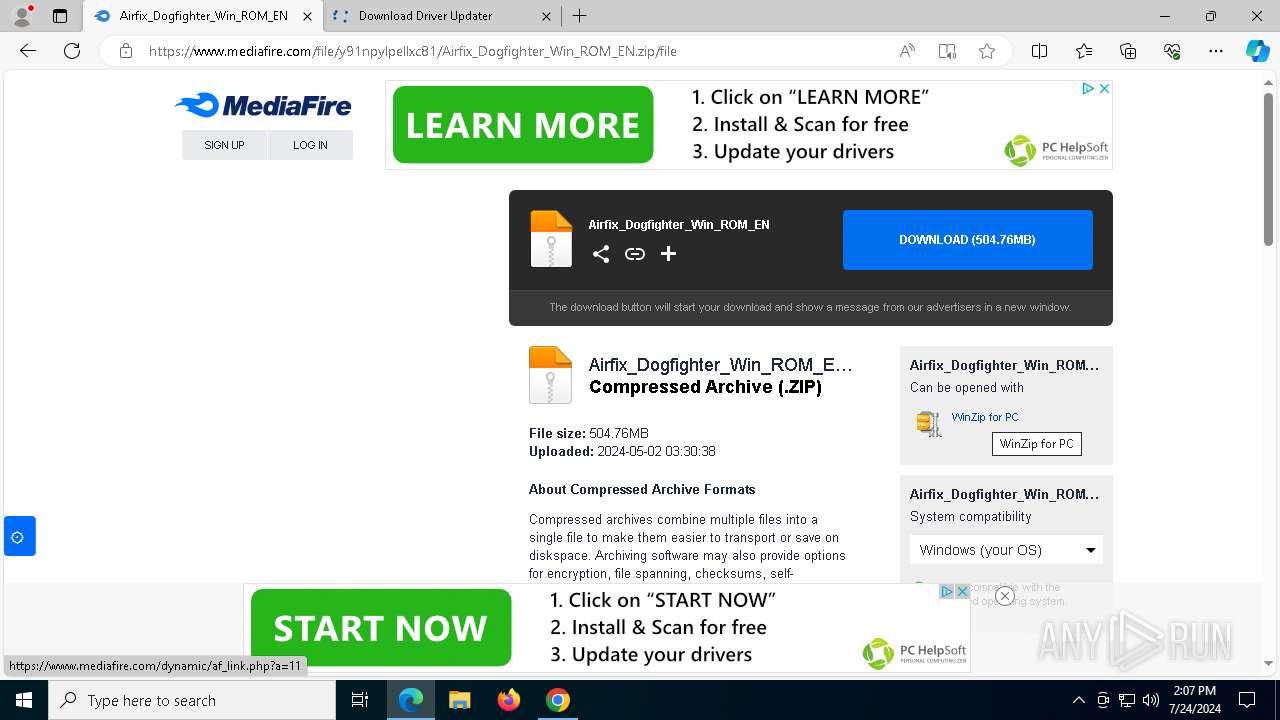This screenshot has height=720, width=1280.
Task: Open the volume control in tray
Action: click(1150, 700)
